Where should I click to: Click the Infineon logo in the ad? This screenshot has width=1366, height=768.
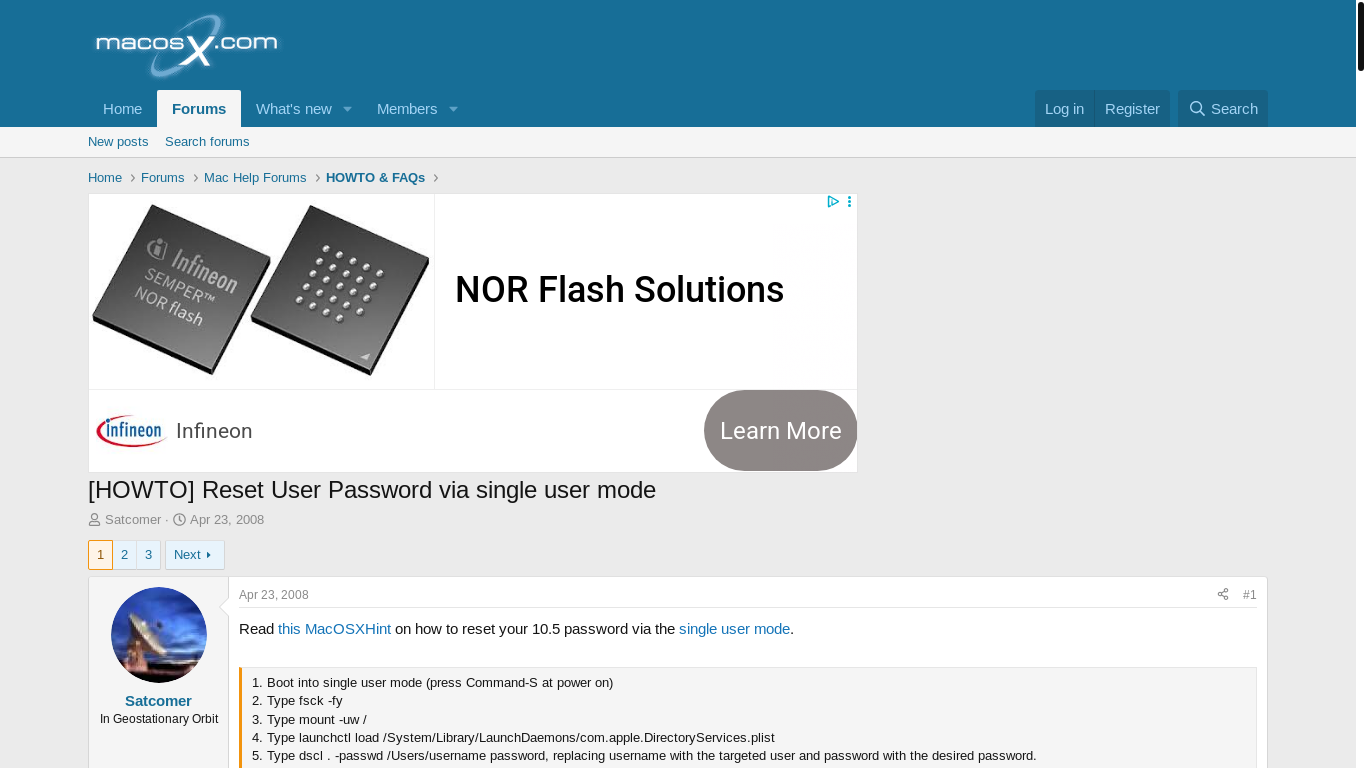(x=131, y=431)
